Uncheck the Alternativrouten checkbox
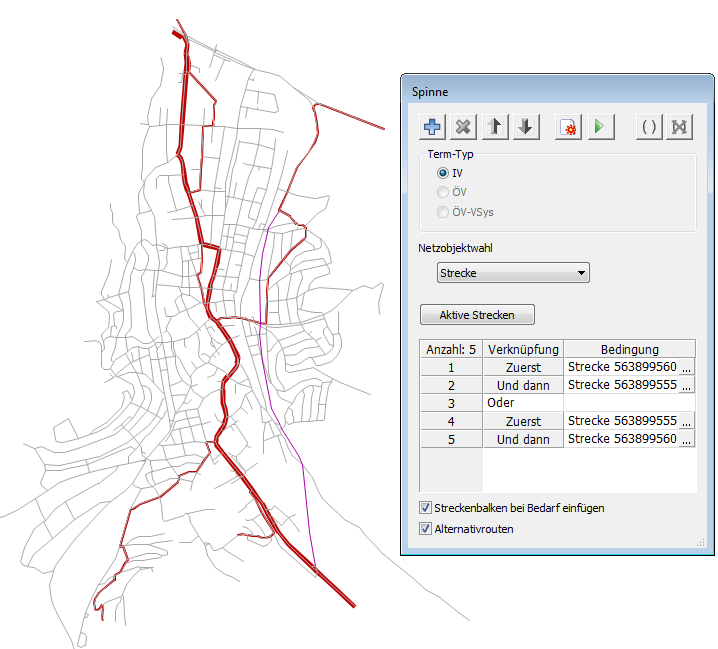718x649 pixels. pyautogui.click(x=426, y=528)
